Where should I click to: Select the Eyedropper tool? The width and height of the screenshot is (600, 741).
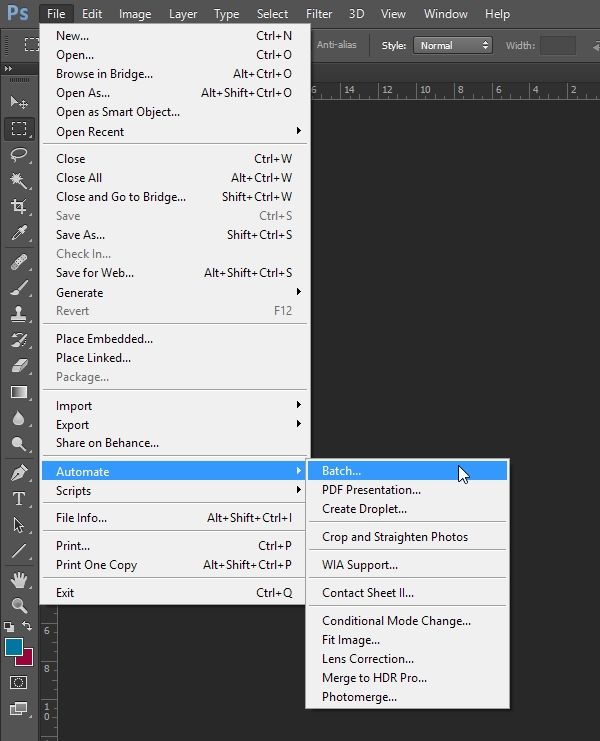tap(19, 233)
